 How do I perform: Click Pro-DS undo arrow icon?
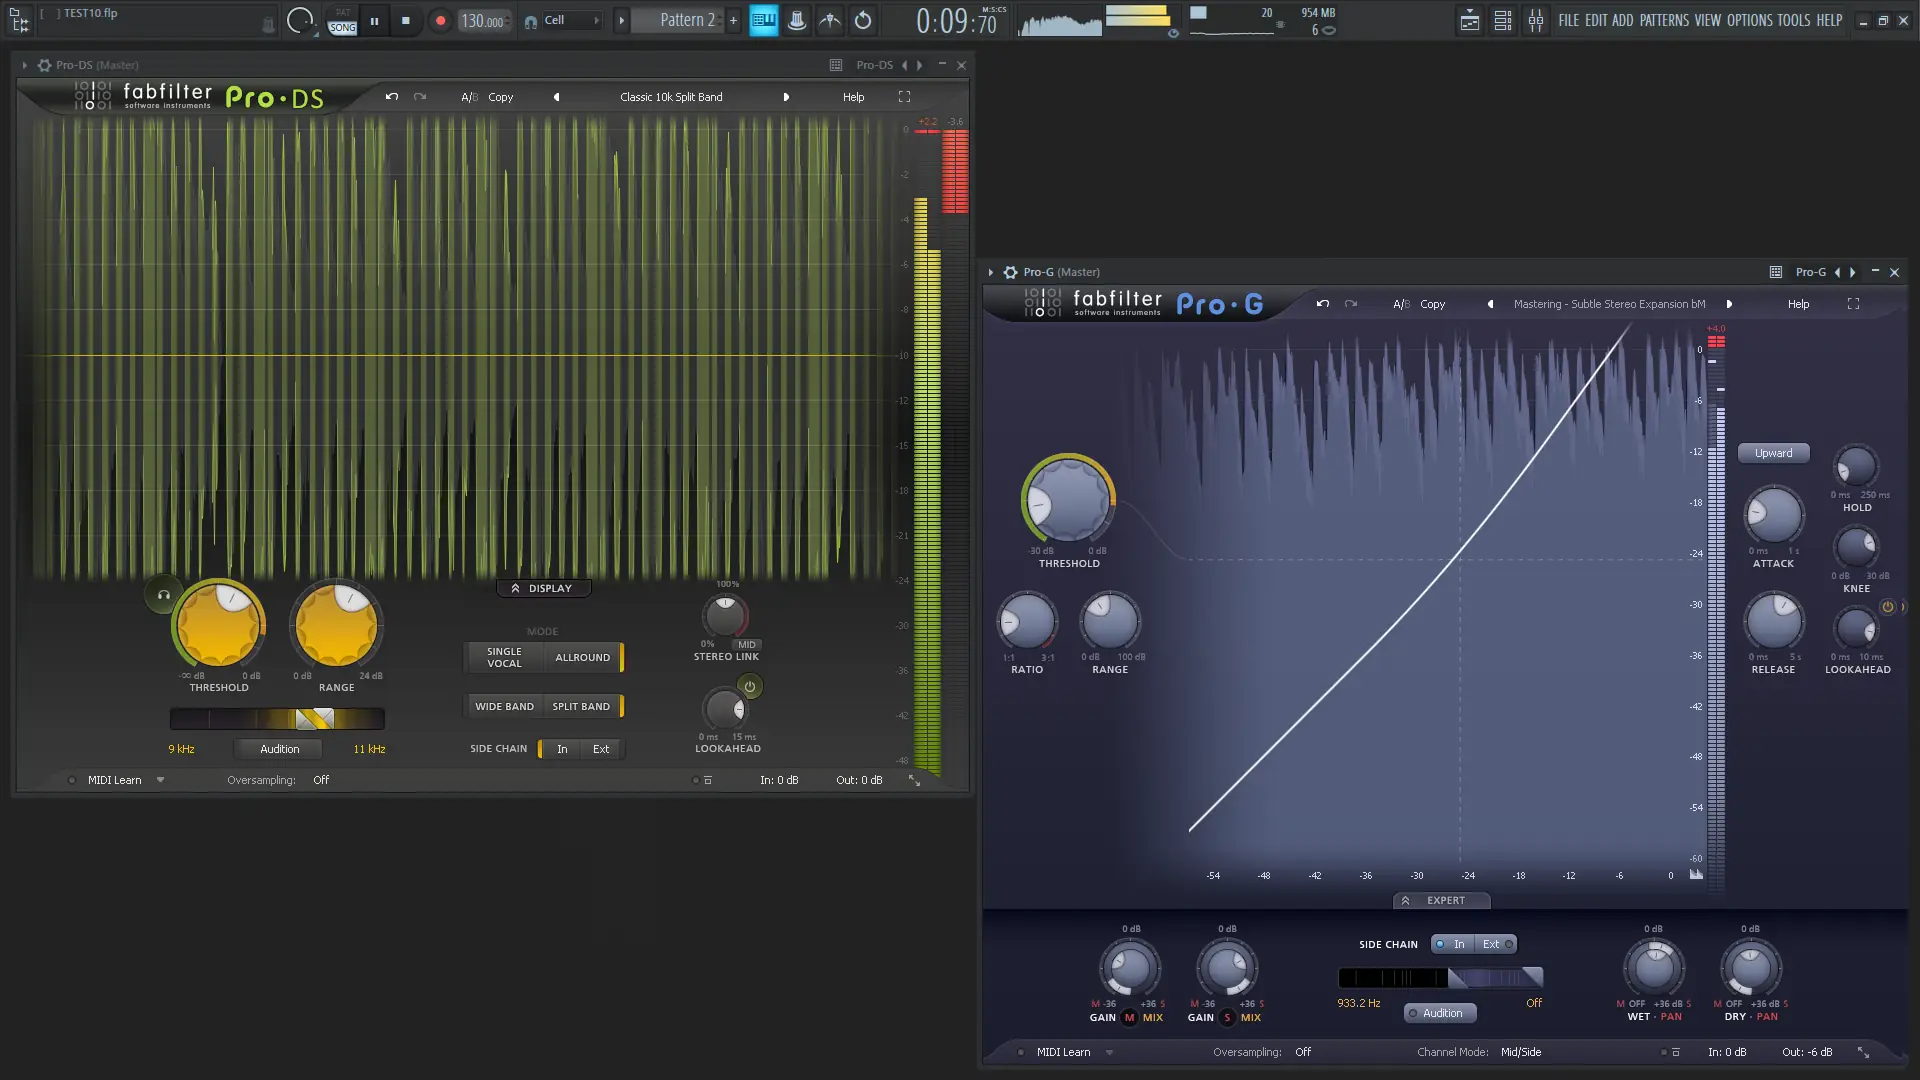(391, 97)
